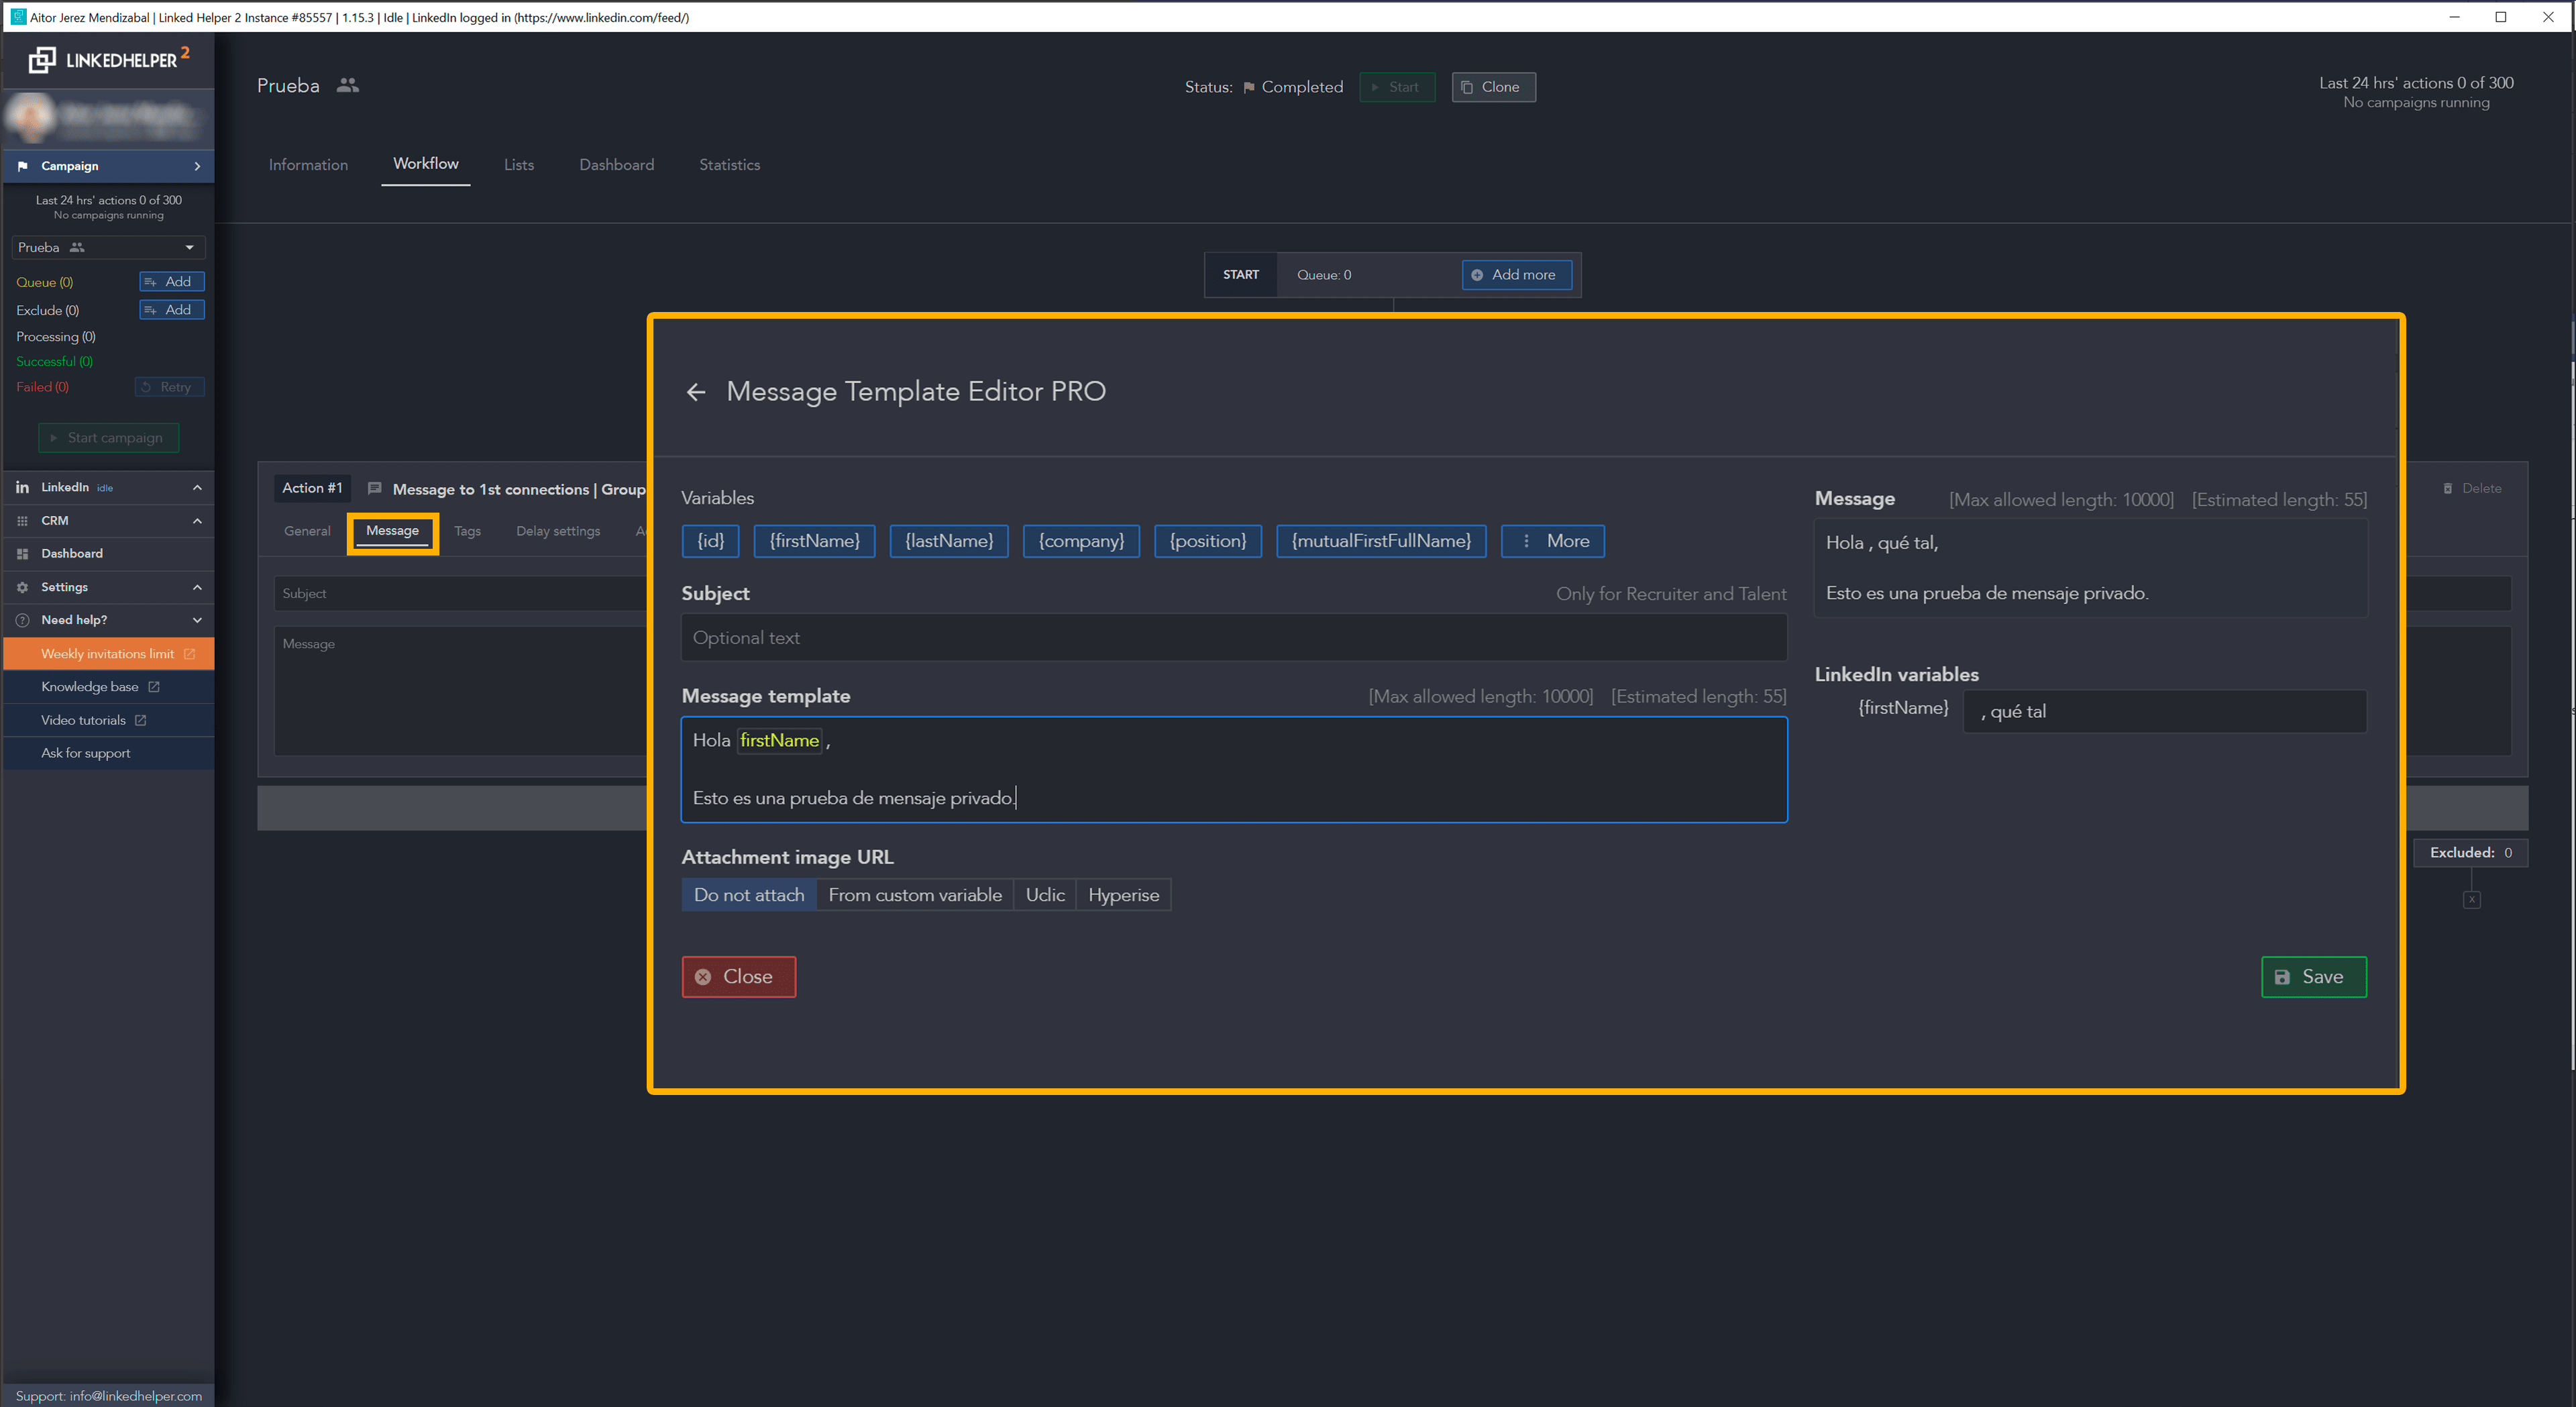This screenshot has height=1407, width=2576.
Task: Click the Save button
Action: pyautogui.click(x=2313, y=977)
